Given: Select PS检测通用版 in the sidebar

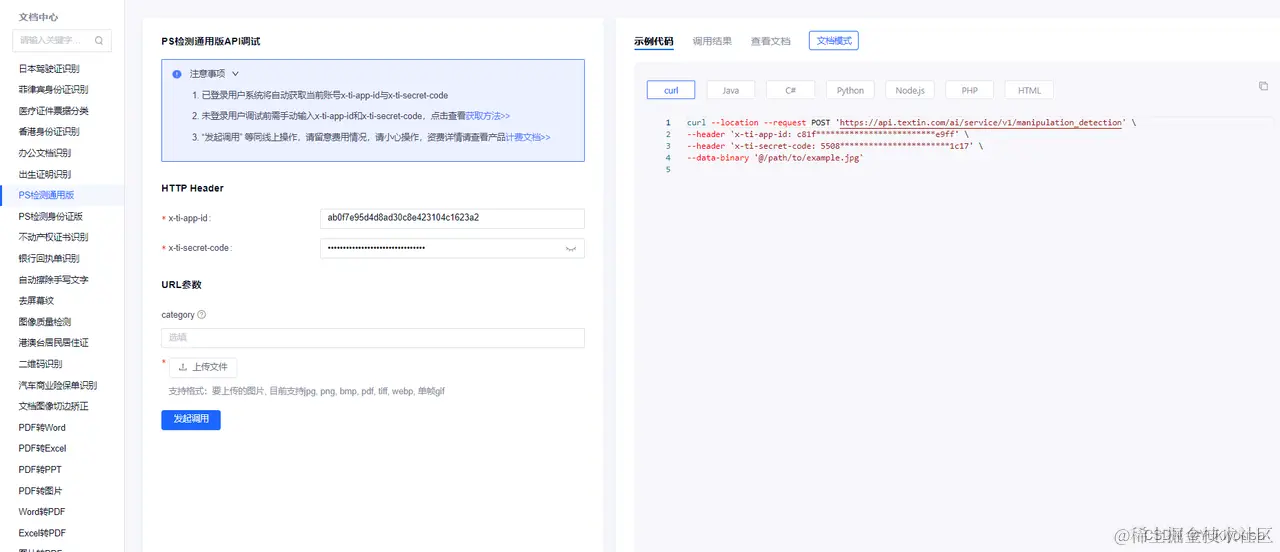Looking at the screenshot, I should tap(47, 195).
